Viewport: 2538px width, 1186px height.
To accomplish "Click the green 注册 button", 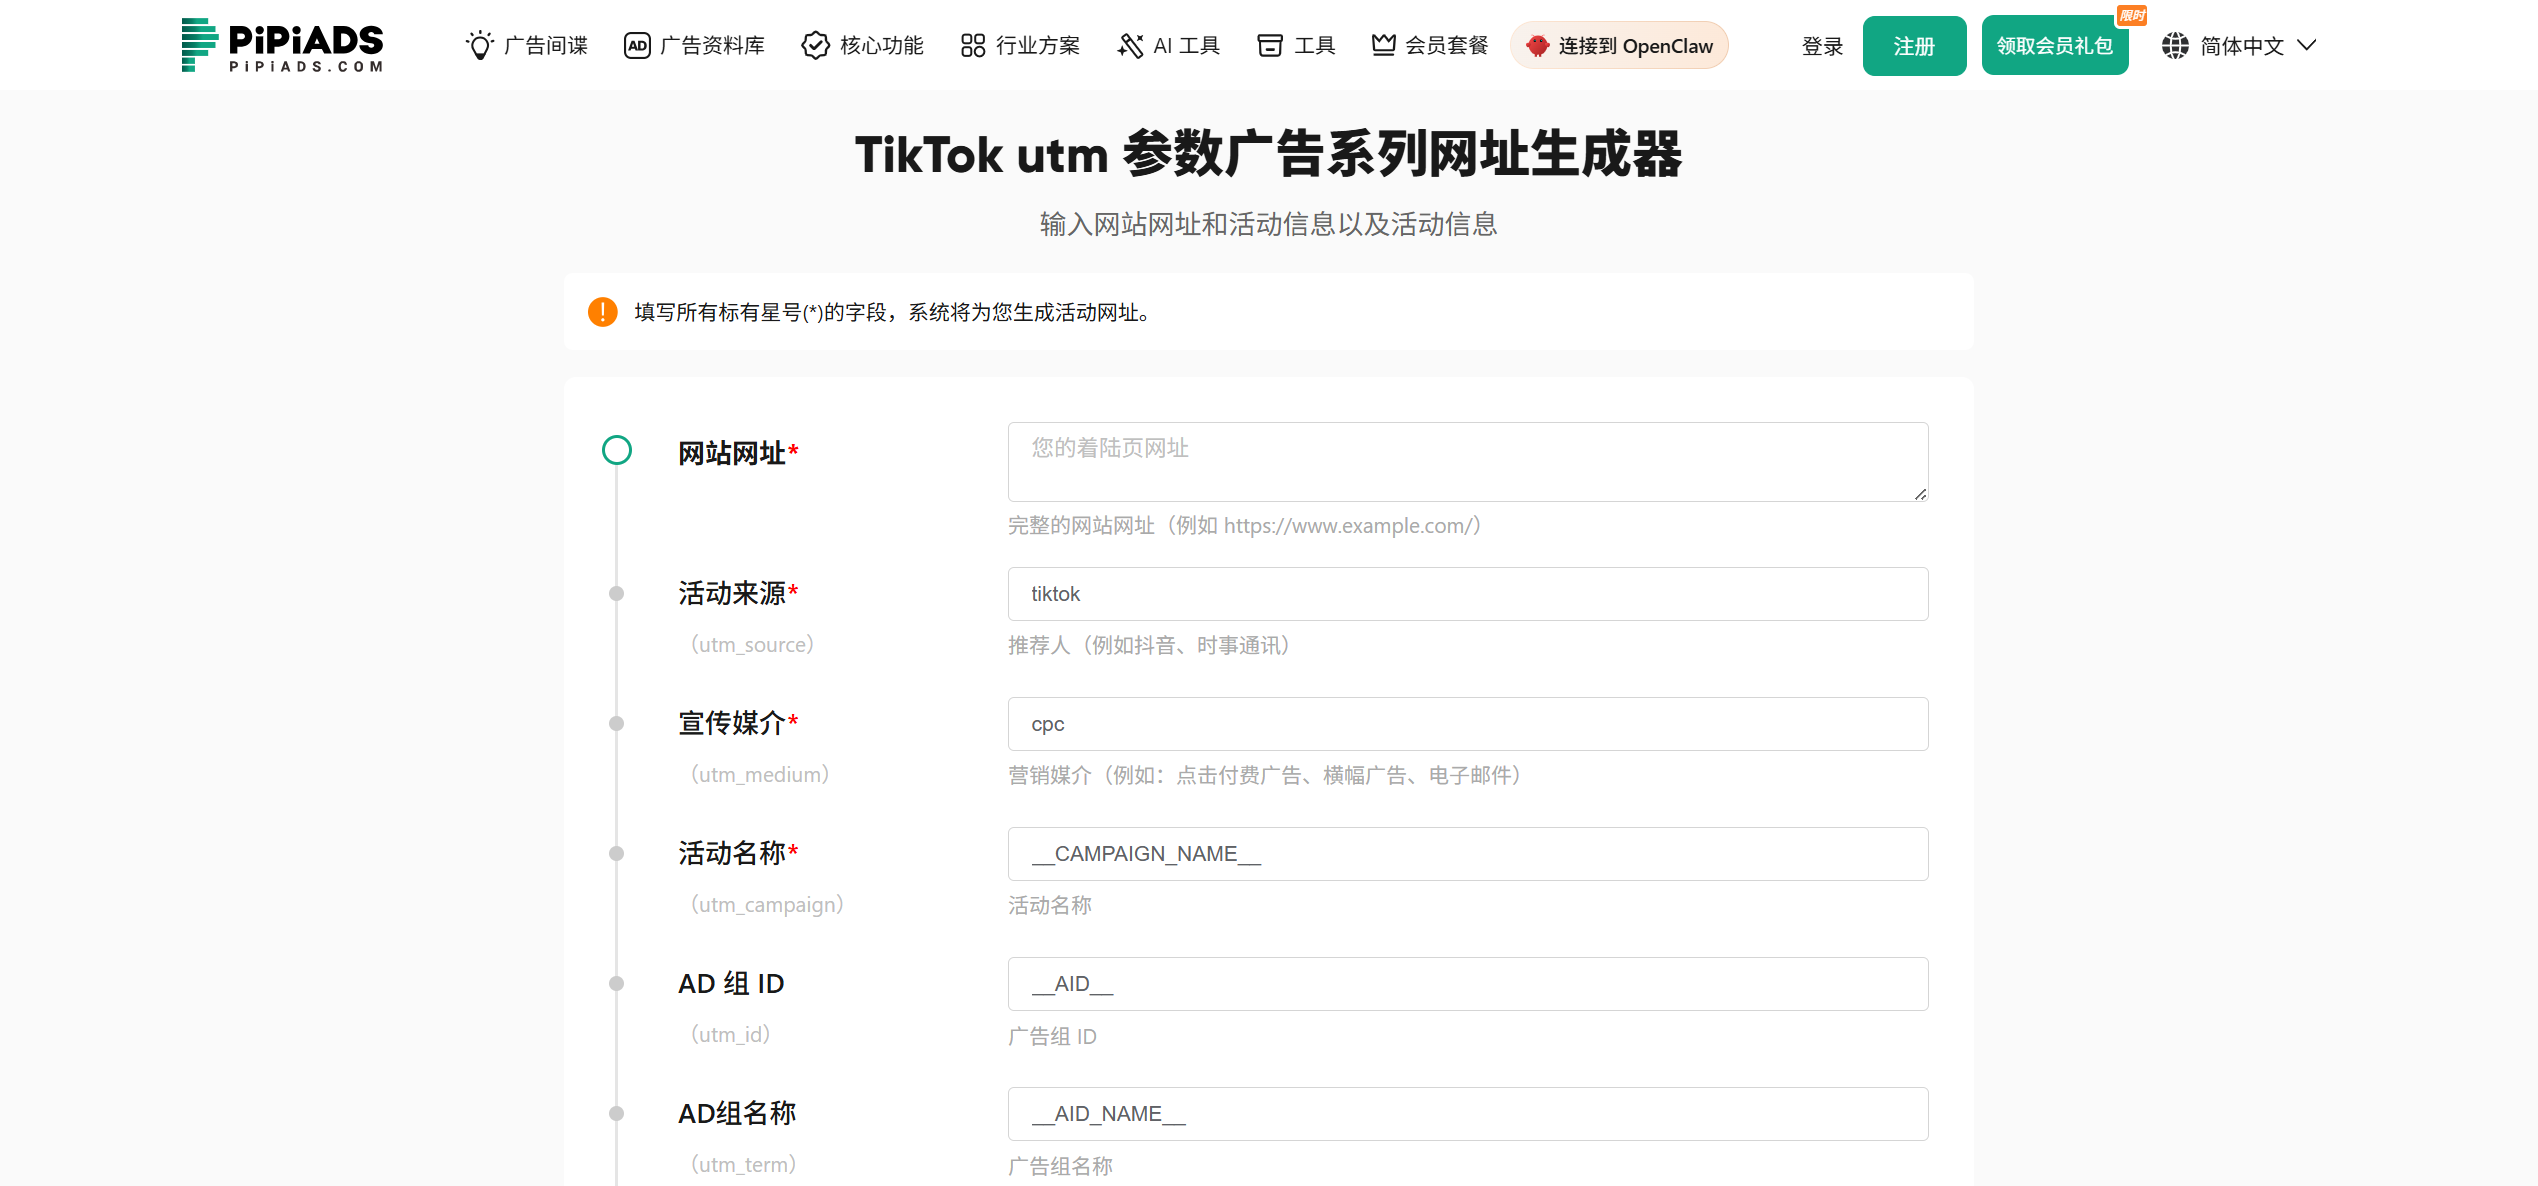I will [1914, 46].
